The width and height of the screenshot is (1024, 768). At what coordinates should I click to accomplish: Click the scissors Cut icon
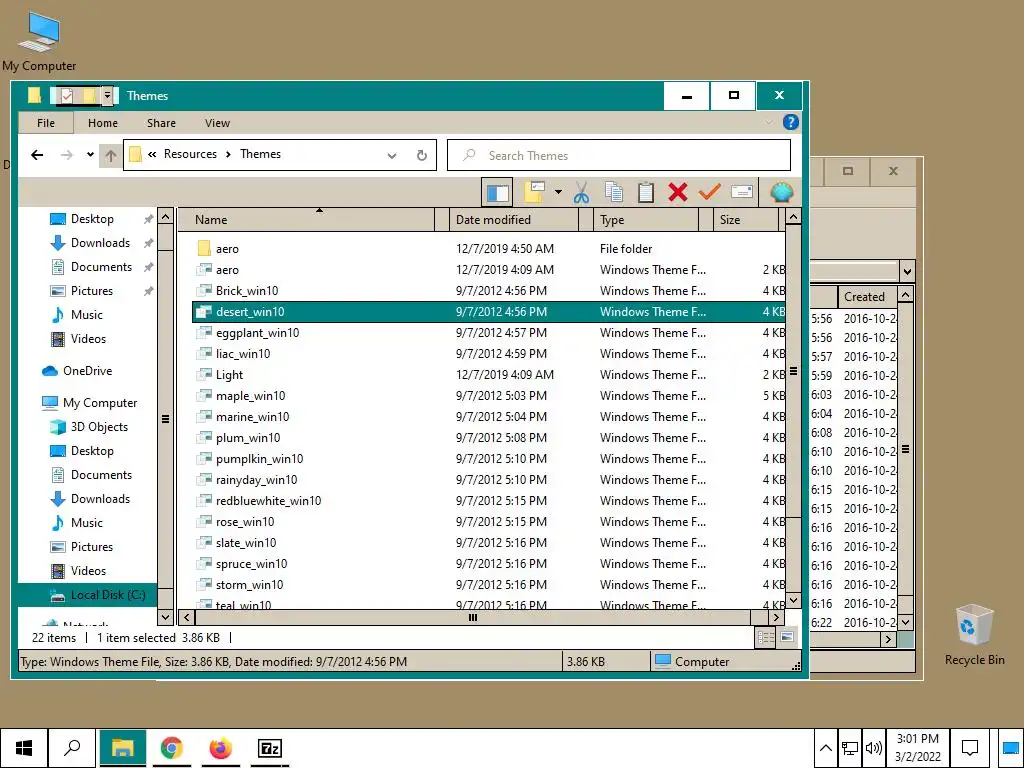coord(581,192)
